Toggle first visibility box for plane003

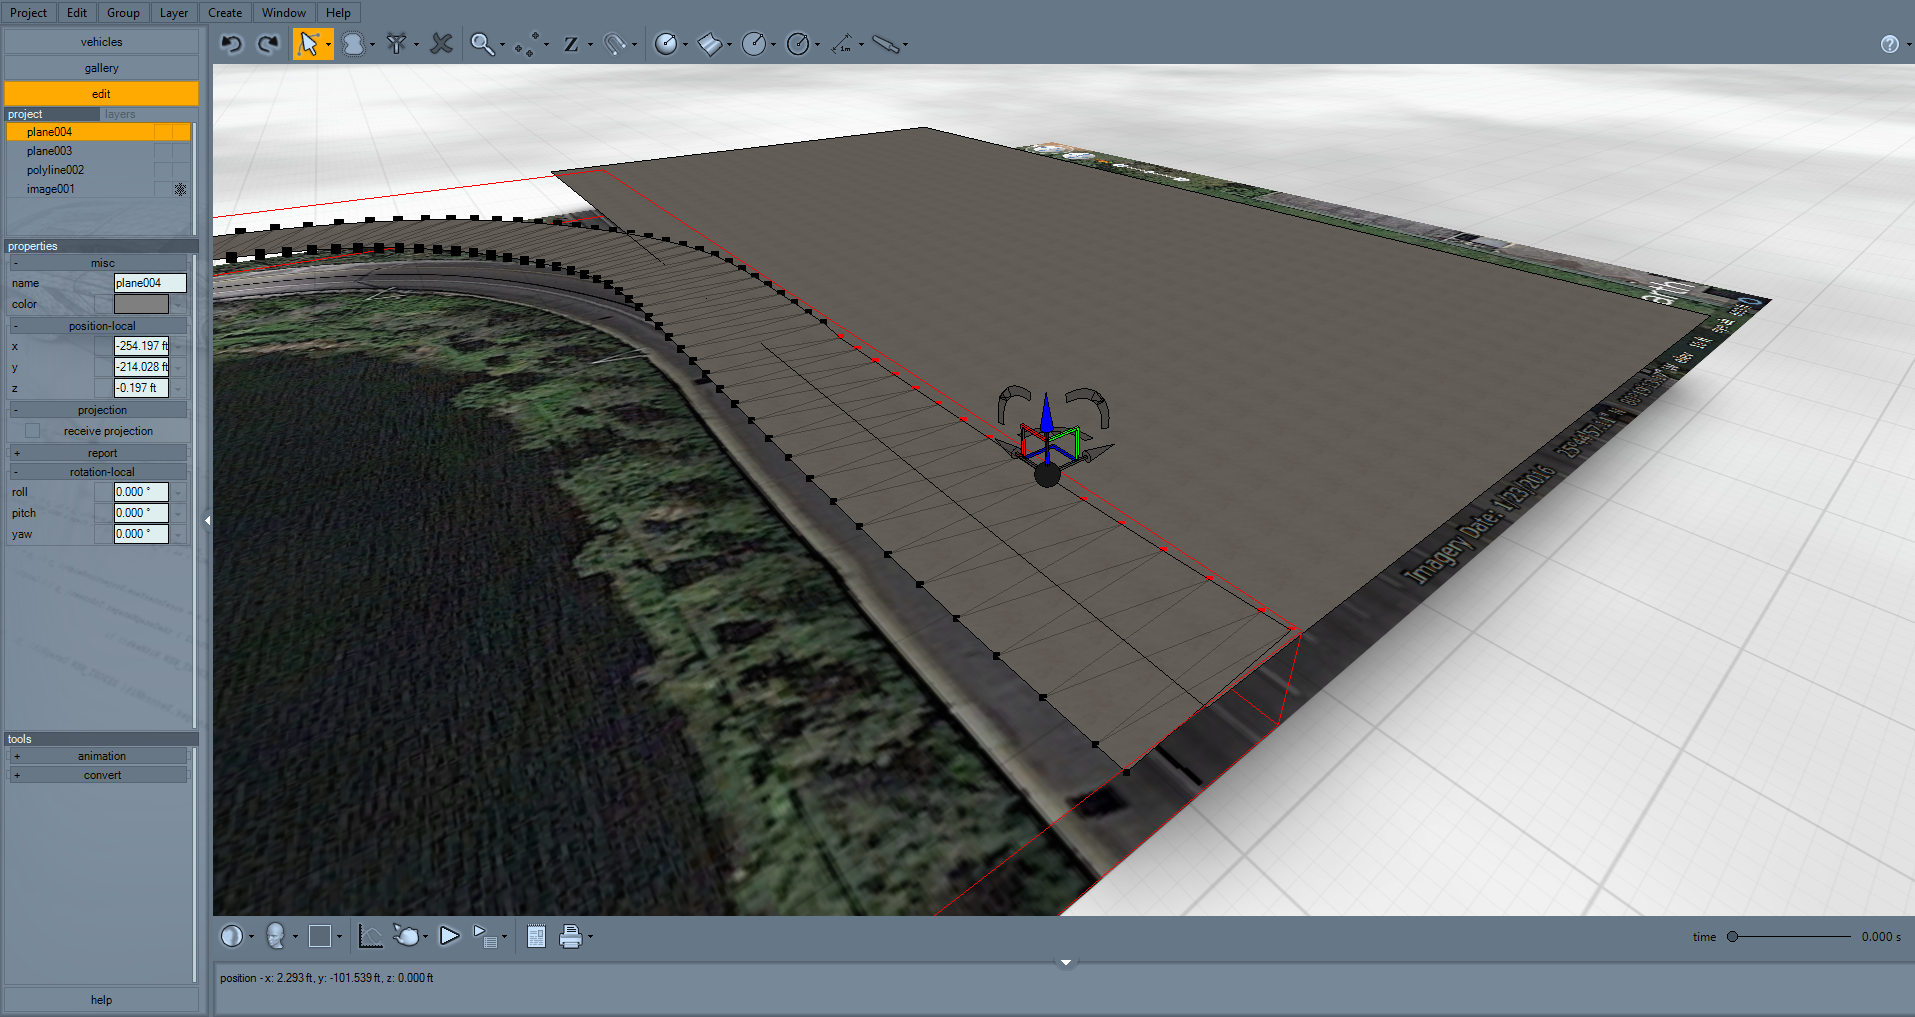coord(162,151)
